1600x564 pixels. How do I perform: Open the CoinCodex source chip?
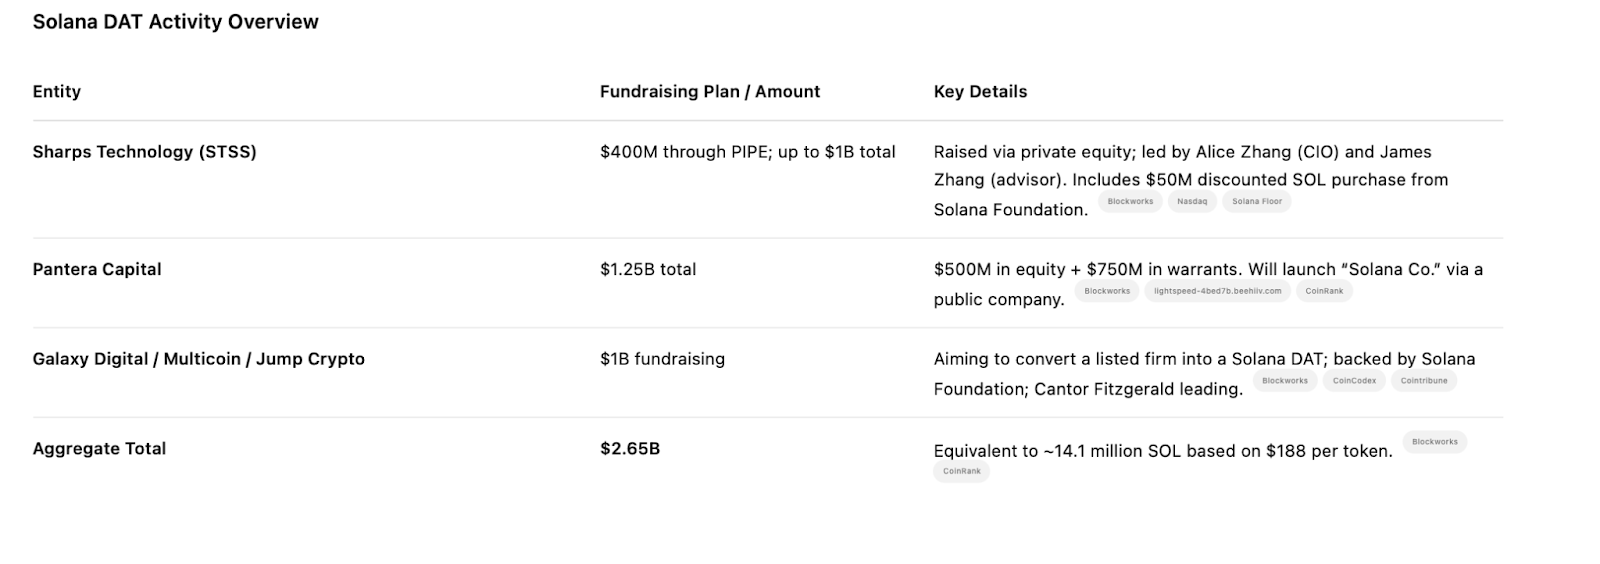[1354, 381]
